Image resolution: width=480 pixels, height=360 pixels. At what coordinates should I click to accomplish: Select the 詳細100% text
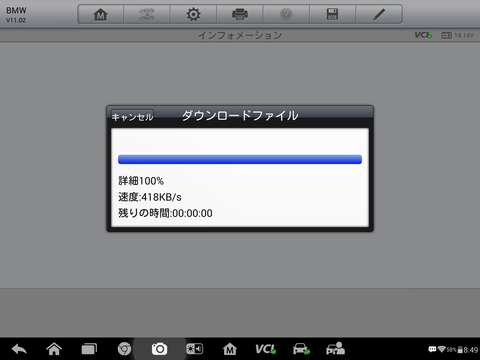tap(141, 181)
